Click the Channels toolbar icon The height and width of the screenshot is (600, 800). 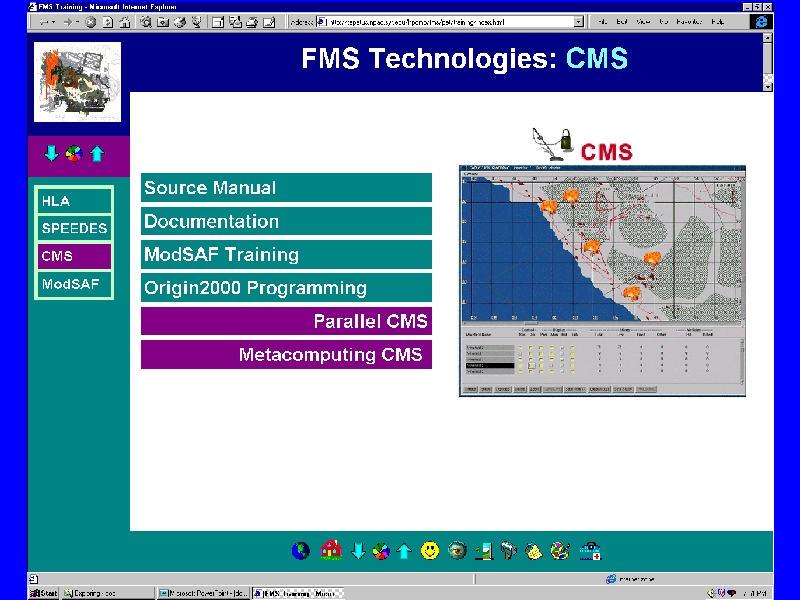click(x=196, y=22)
